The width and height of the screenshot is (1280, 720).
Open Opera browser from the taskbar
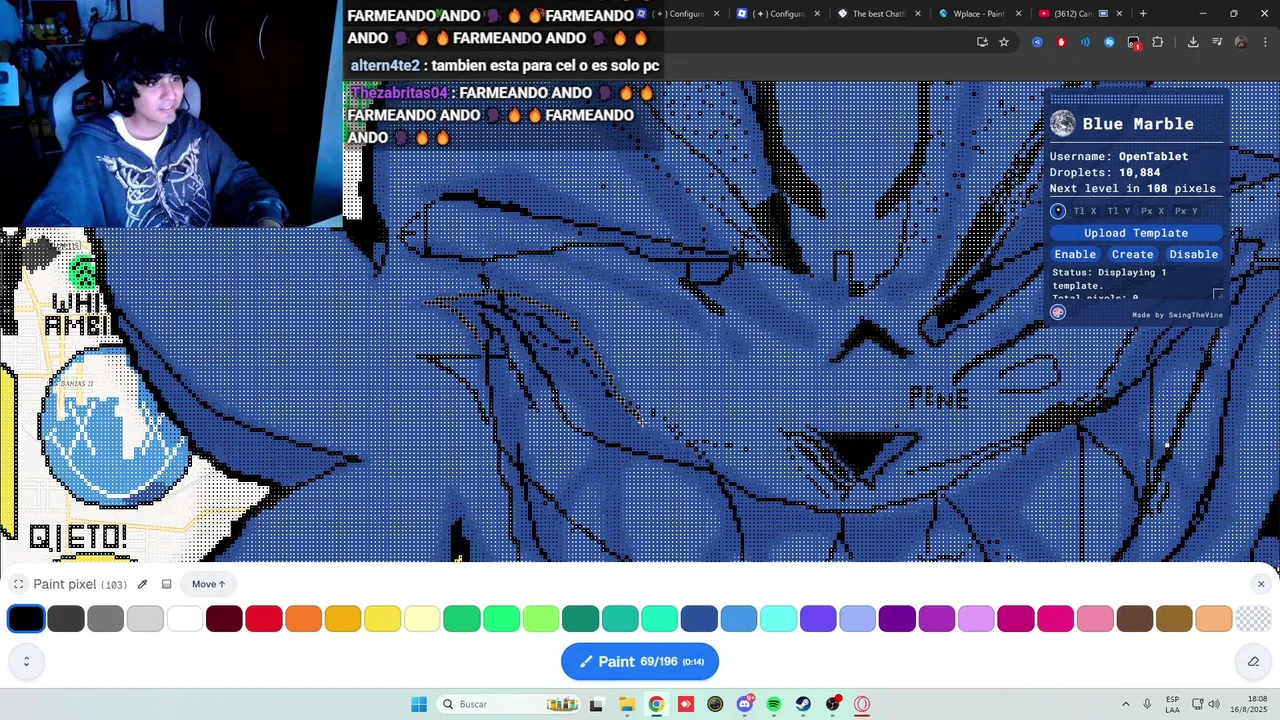pos(862,704)
